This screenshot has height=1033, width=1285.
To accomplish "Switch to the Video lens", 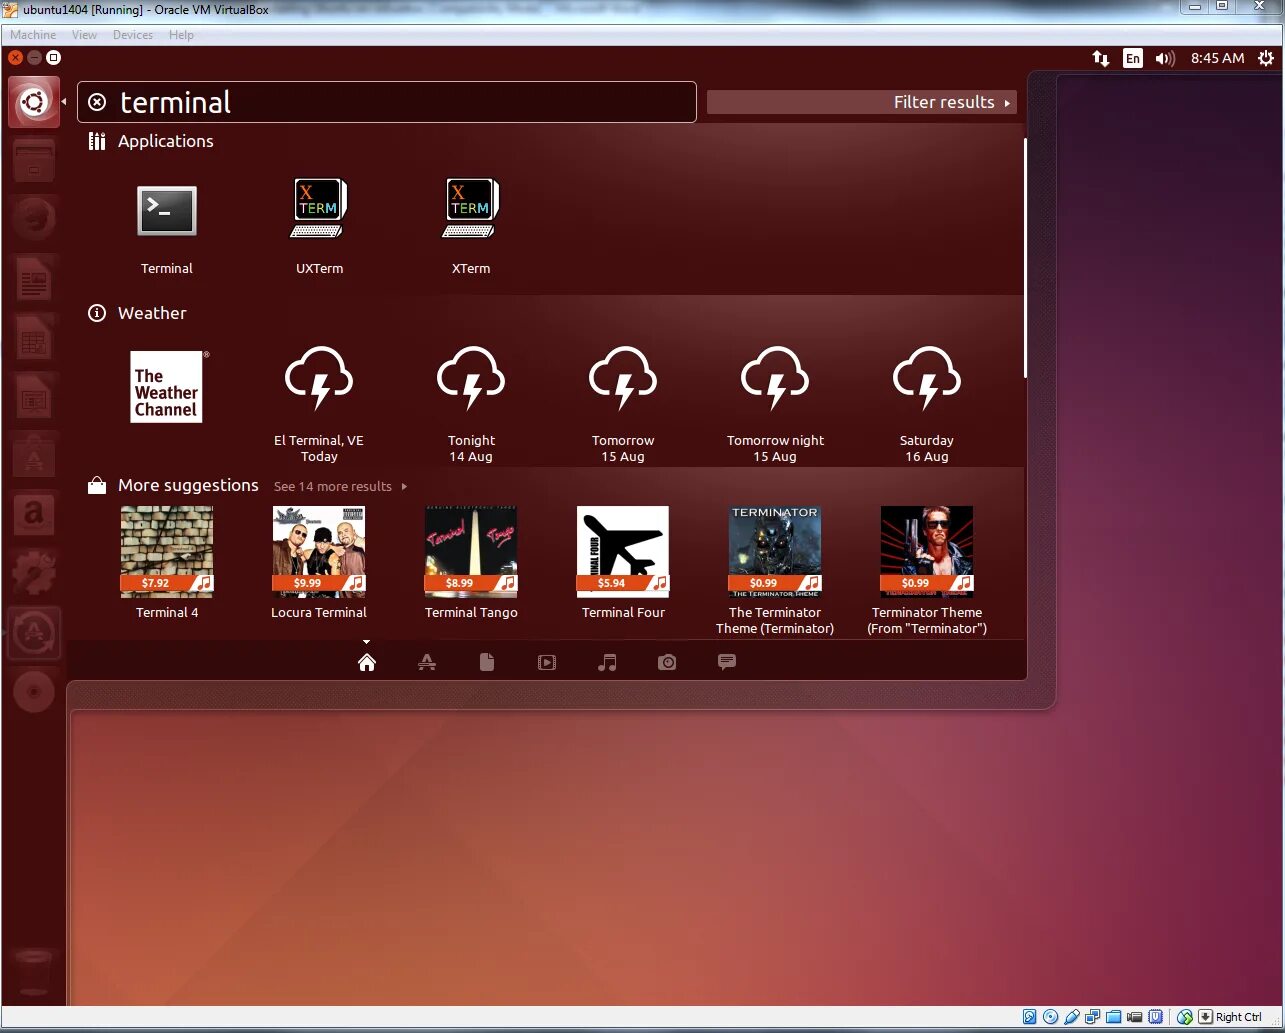I will tap(547, 662).
